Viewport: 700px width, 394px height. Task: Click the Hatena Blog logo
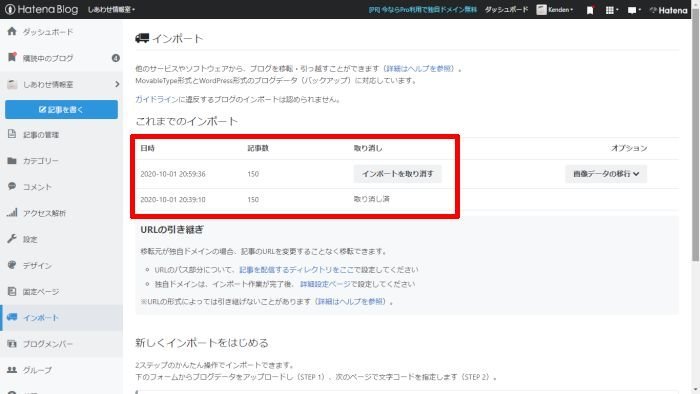(x=42, y=9)
